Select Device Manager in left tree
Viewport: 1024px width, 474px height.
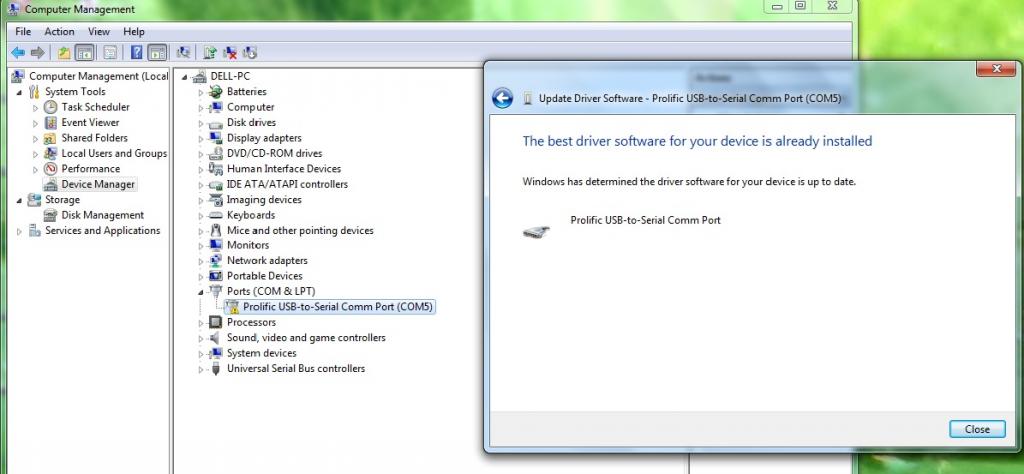[98, 185]
